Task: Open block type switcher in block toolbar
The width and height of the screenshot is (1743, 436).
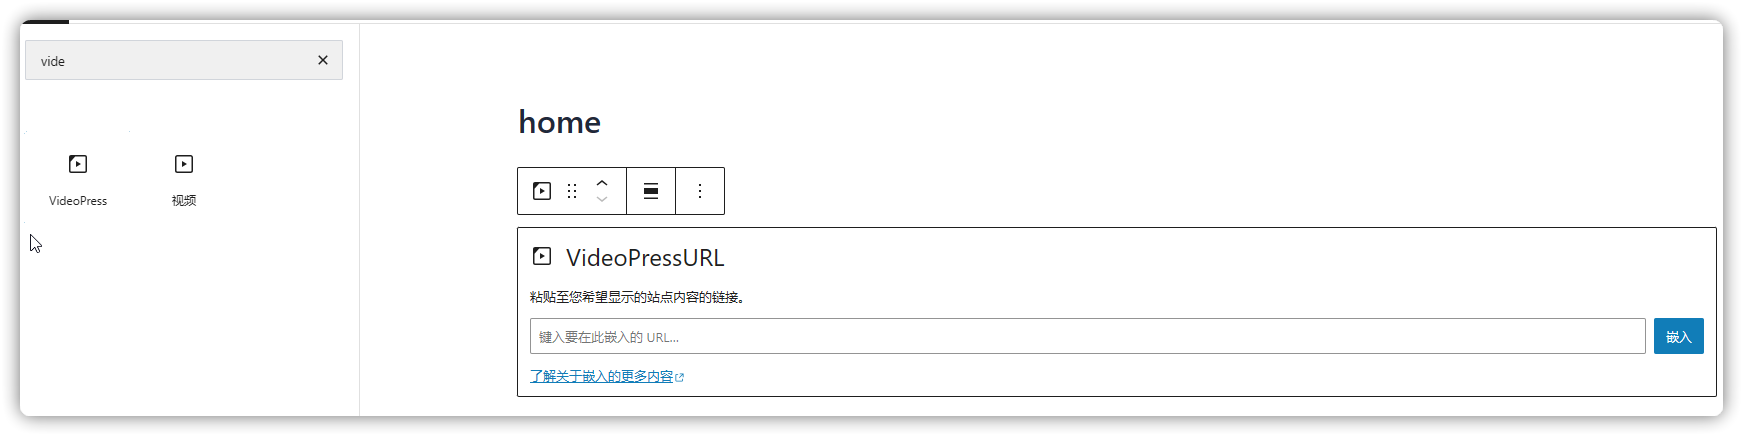Action: 542,191
